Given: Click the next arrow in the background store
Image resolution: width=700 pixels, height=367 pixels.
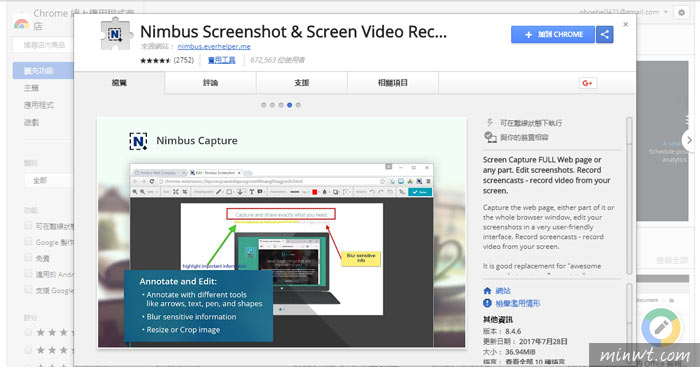Looking at the screenshot, I should click(x=689, y=140).
